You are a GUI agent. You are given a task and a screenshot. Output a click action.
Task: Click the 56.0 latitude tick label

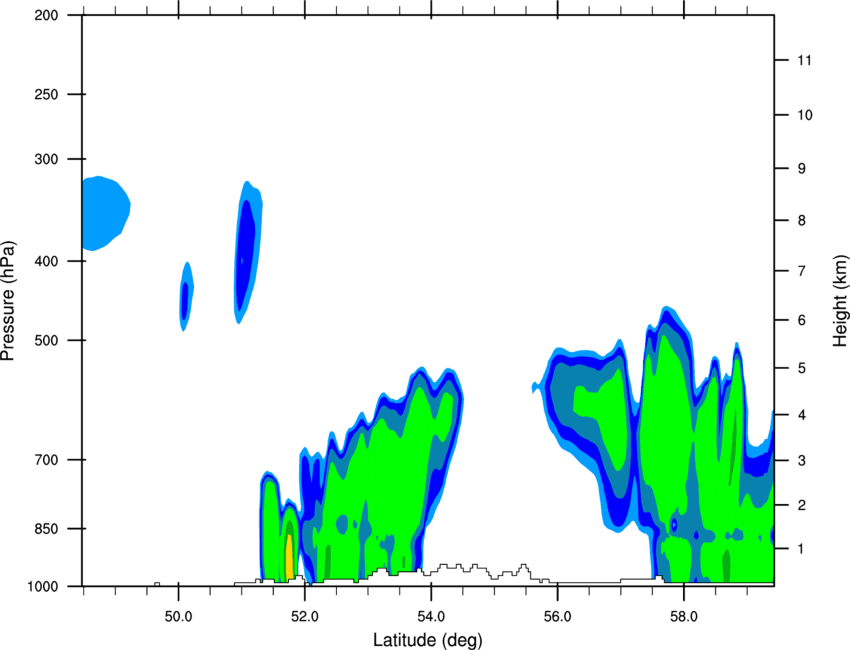(x=558, y=616)
